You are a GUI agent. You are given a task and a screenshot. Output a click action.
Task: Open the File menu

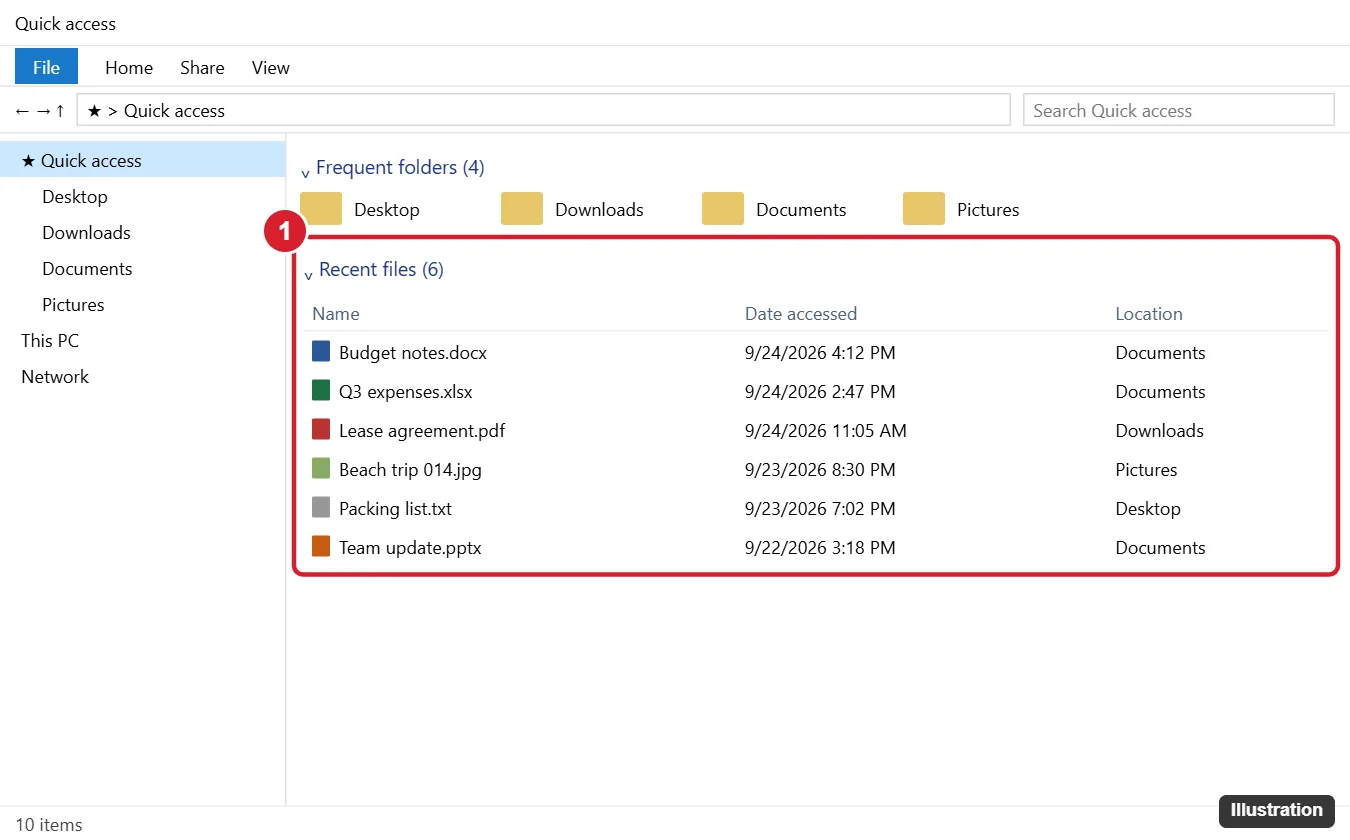[x=46, y=67]
